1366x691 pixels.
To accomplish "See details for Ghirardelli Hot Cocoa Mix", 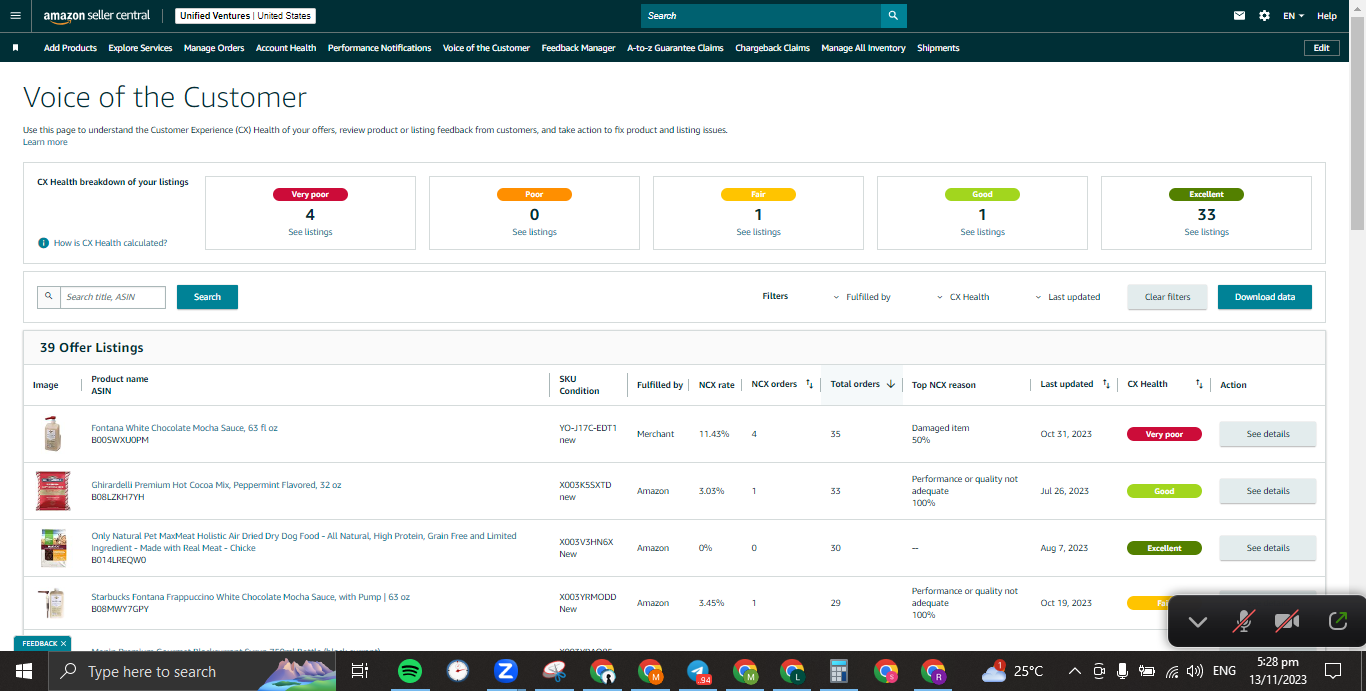I will (x=1268, y=491).
